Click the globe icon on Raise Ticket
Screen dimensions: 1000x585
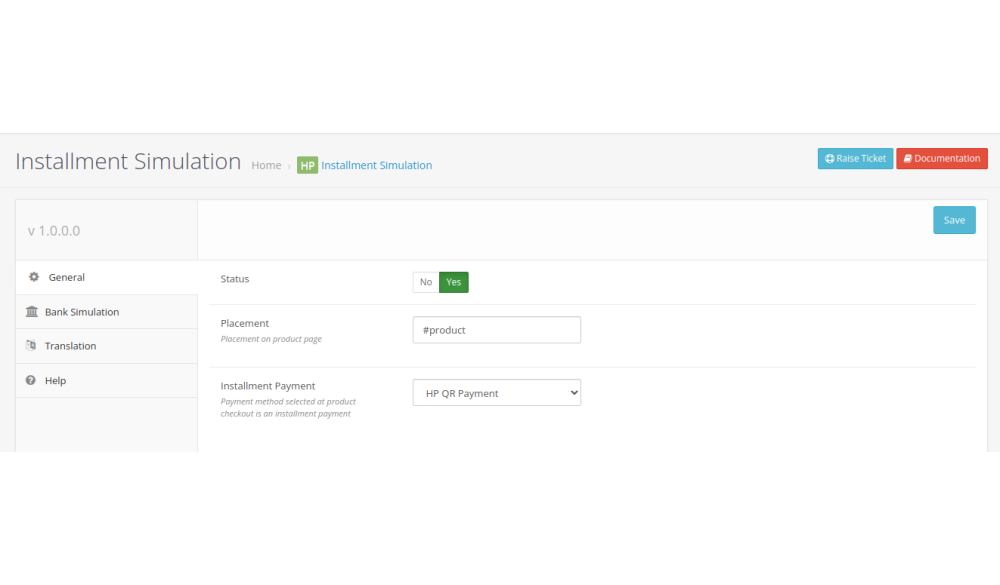(829, 159)
